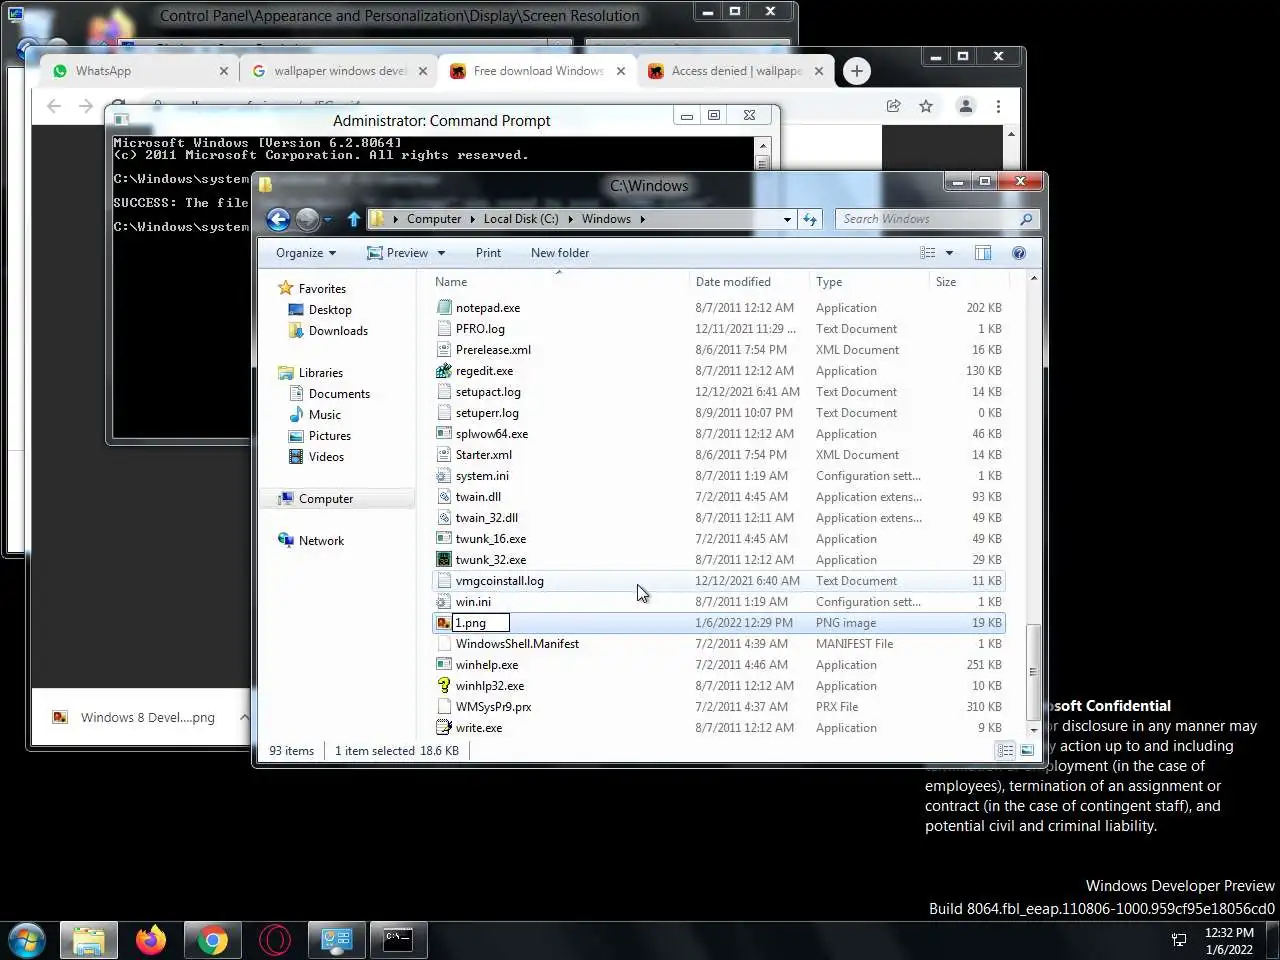Click the Up folder green arrow

[353, 219]
